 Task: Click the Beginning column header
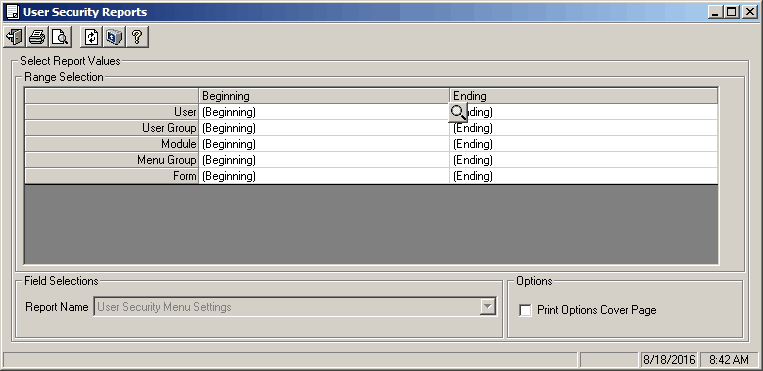324,96
